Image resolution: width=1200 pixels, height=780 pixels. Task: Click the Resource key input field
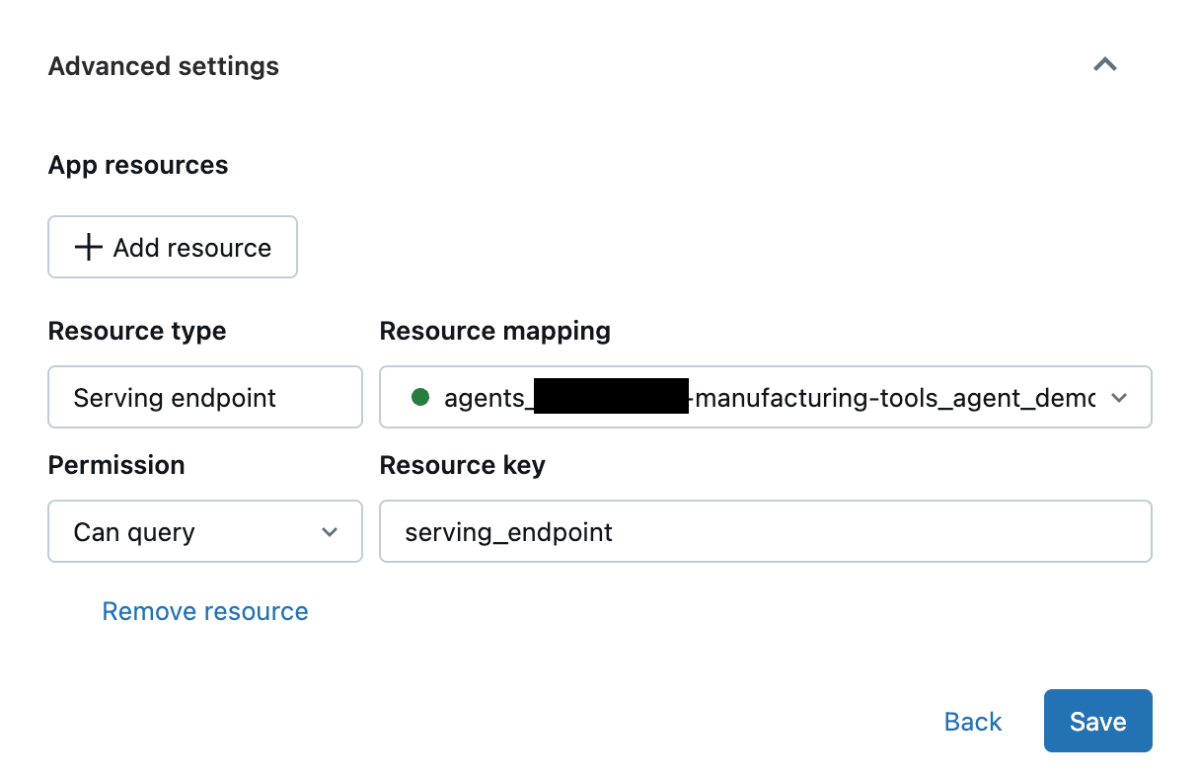(765, 531)
